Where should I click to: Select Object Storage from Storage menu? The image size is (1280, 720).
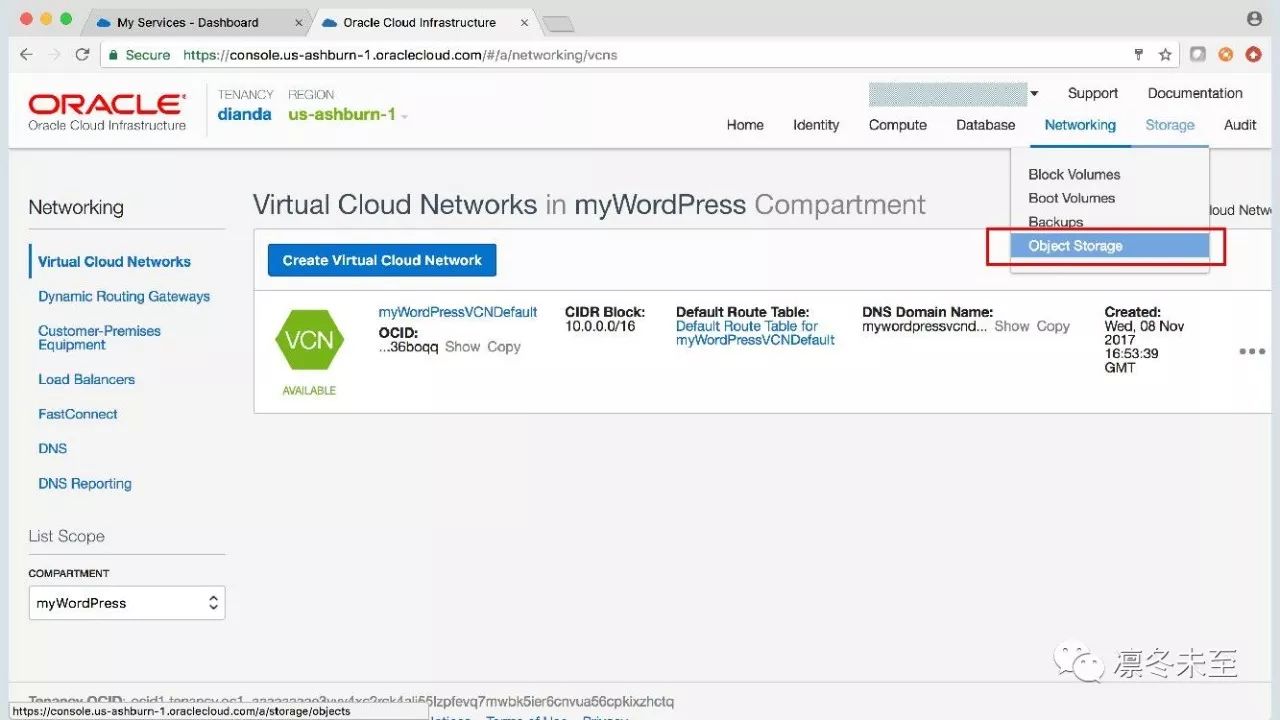(x=1110, y=246)
